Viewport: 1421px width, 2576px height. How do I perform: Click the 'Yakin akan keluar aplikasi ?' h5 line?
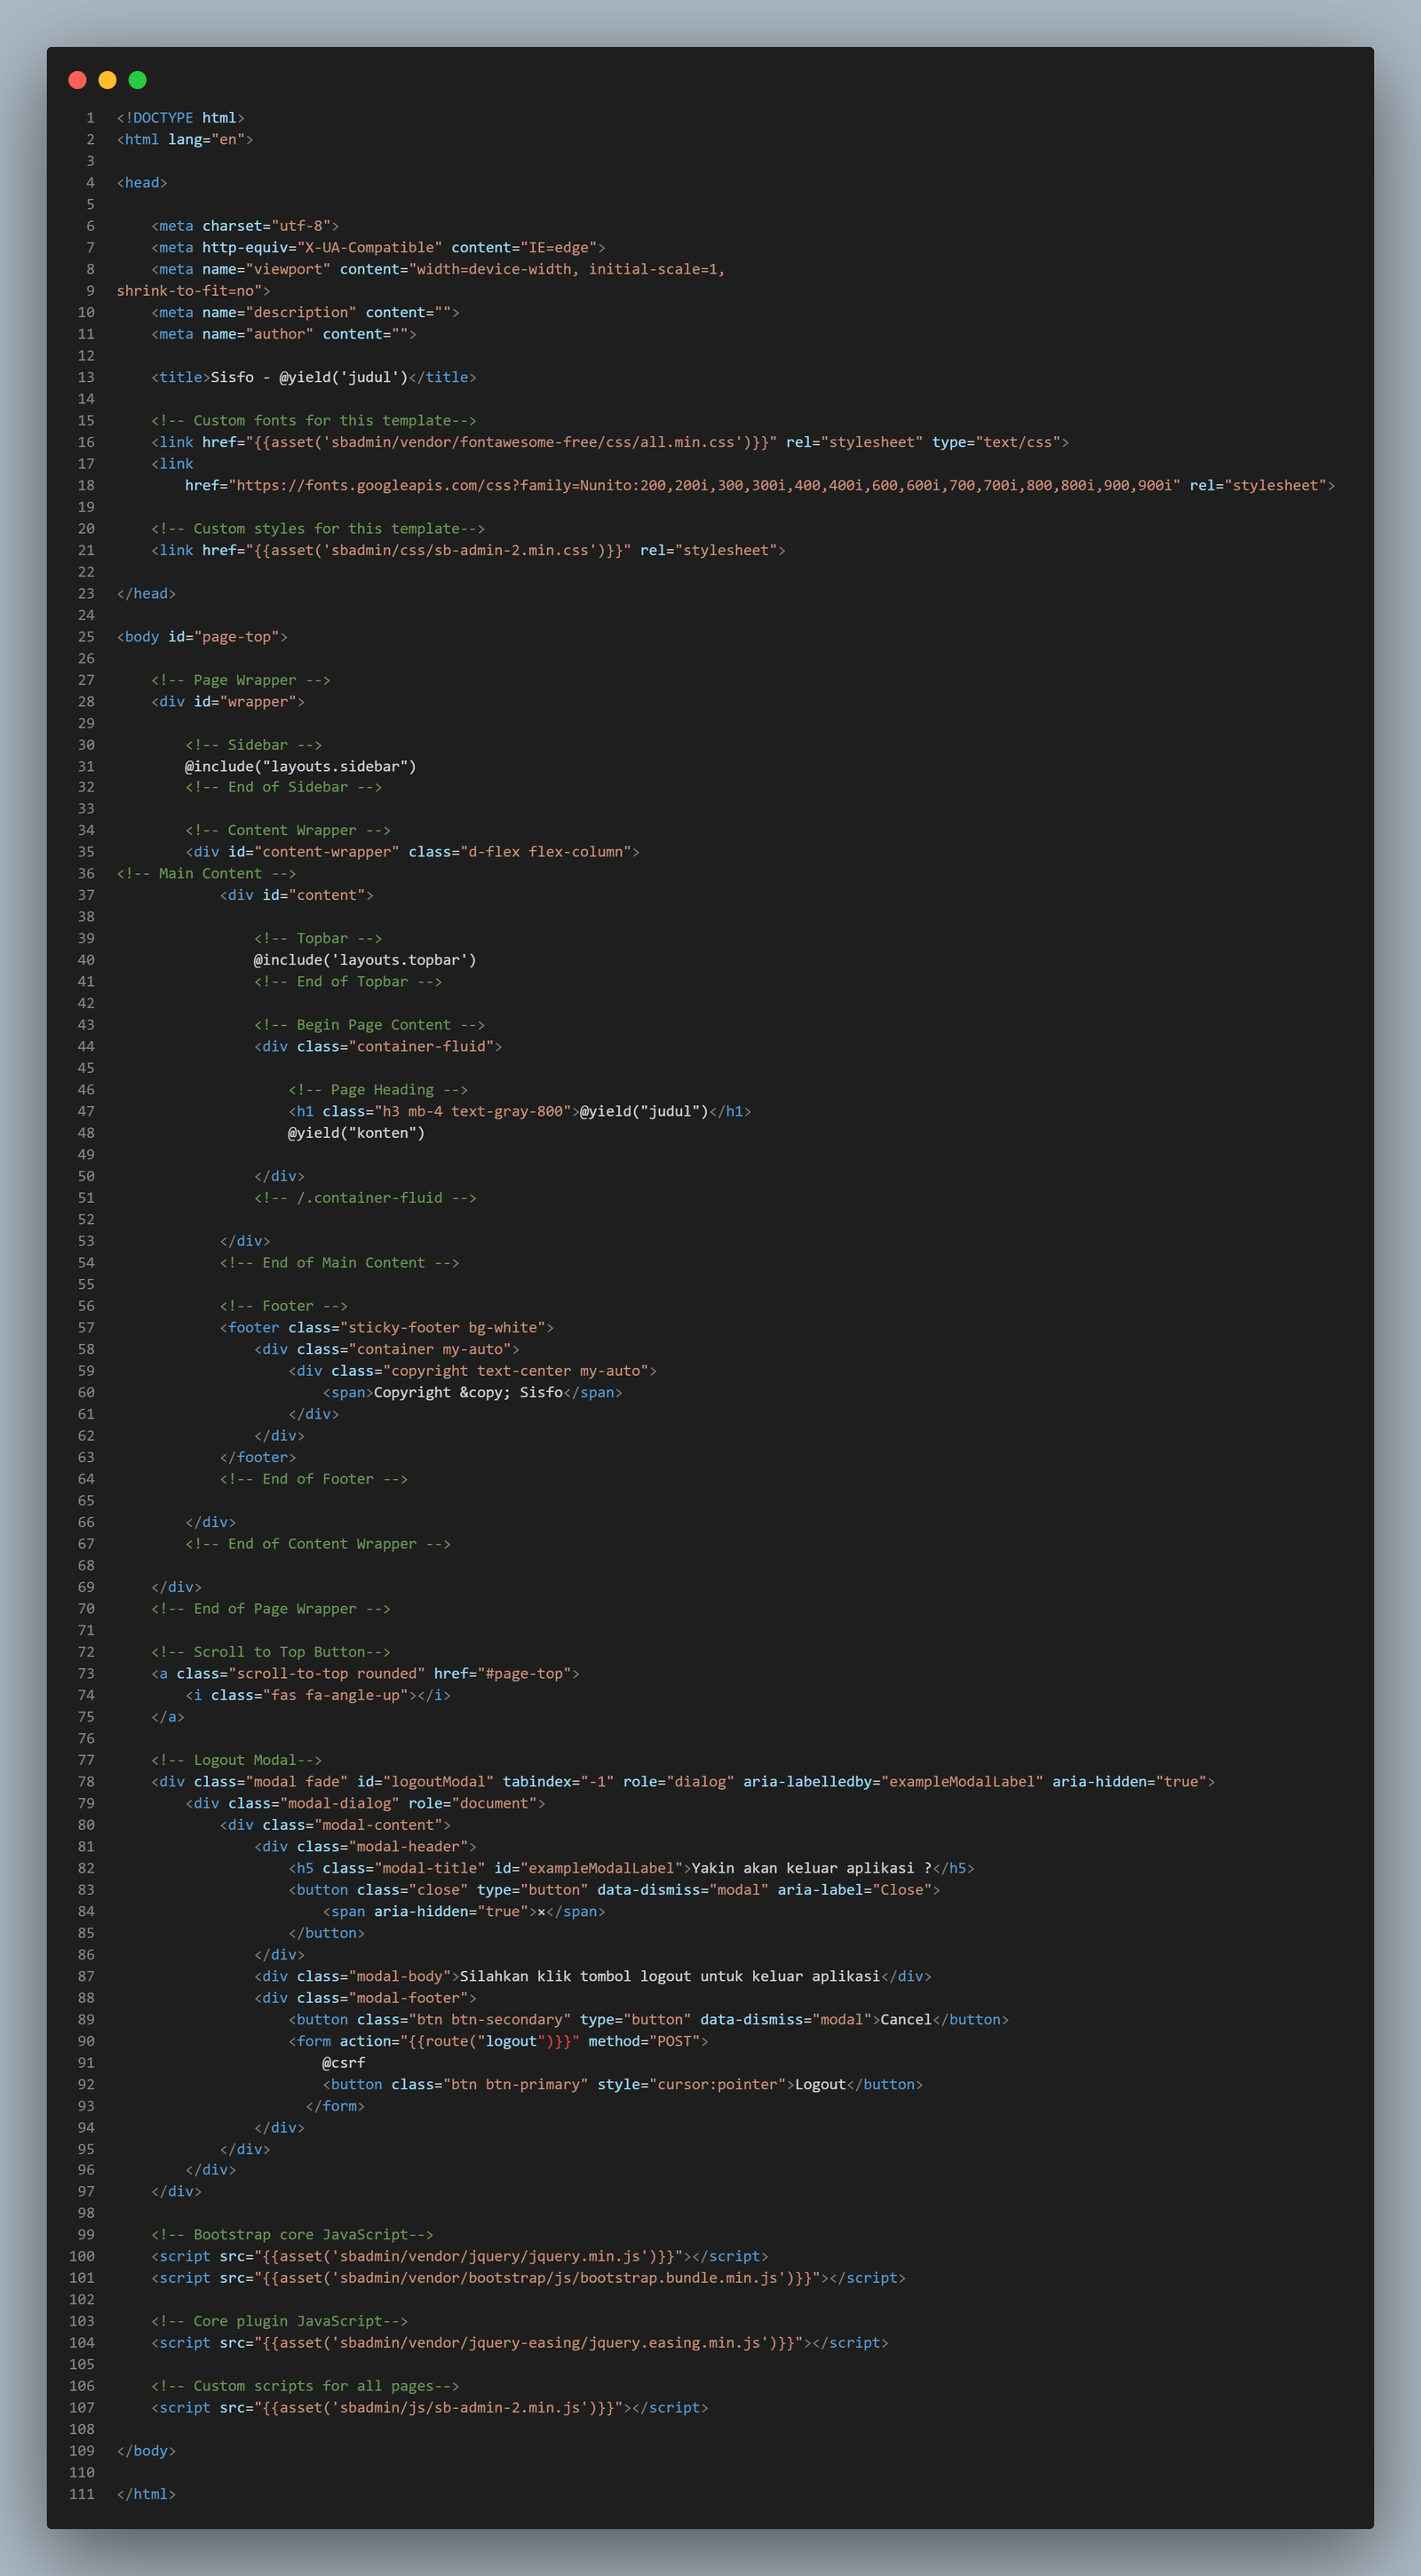click(x=631, y=1869)
